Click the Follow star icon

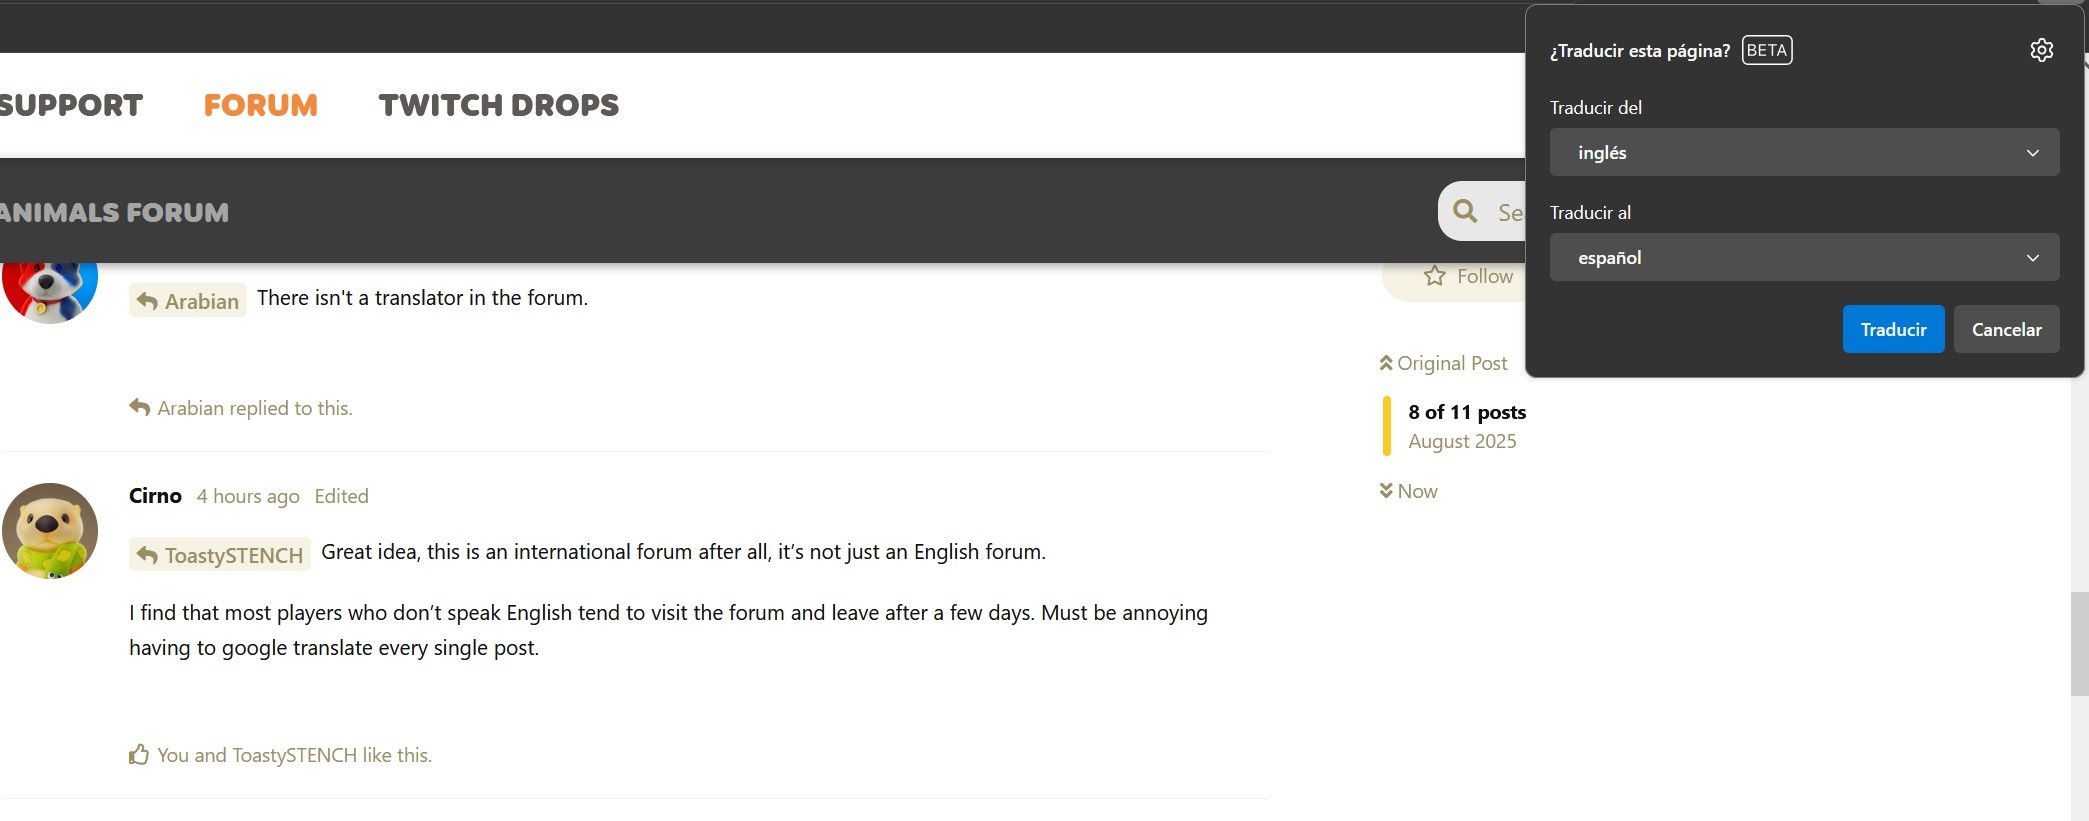pyautogui.click(x=1435, y=276)
